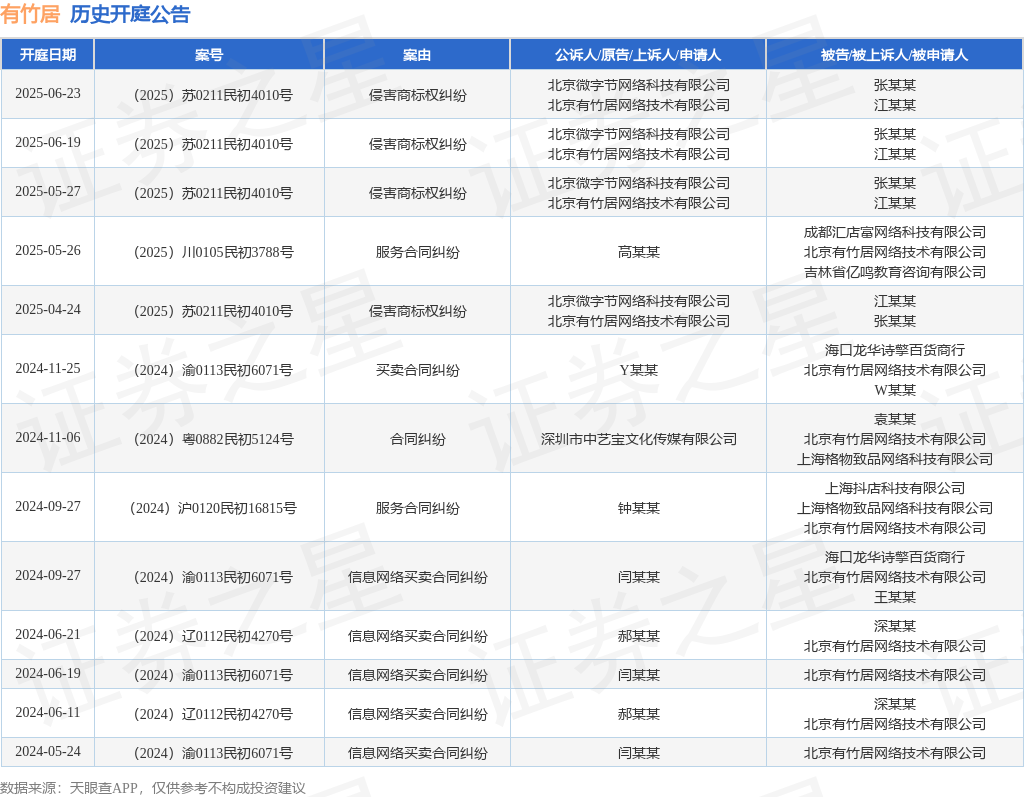Click 海口龙华诗擎百货商行 in the 2024-11-25 row
This screenshot has height=797, width=1024.
coord(895,350)
